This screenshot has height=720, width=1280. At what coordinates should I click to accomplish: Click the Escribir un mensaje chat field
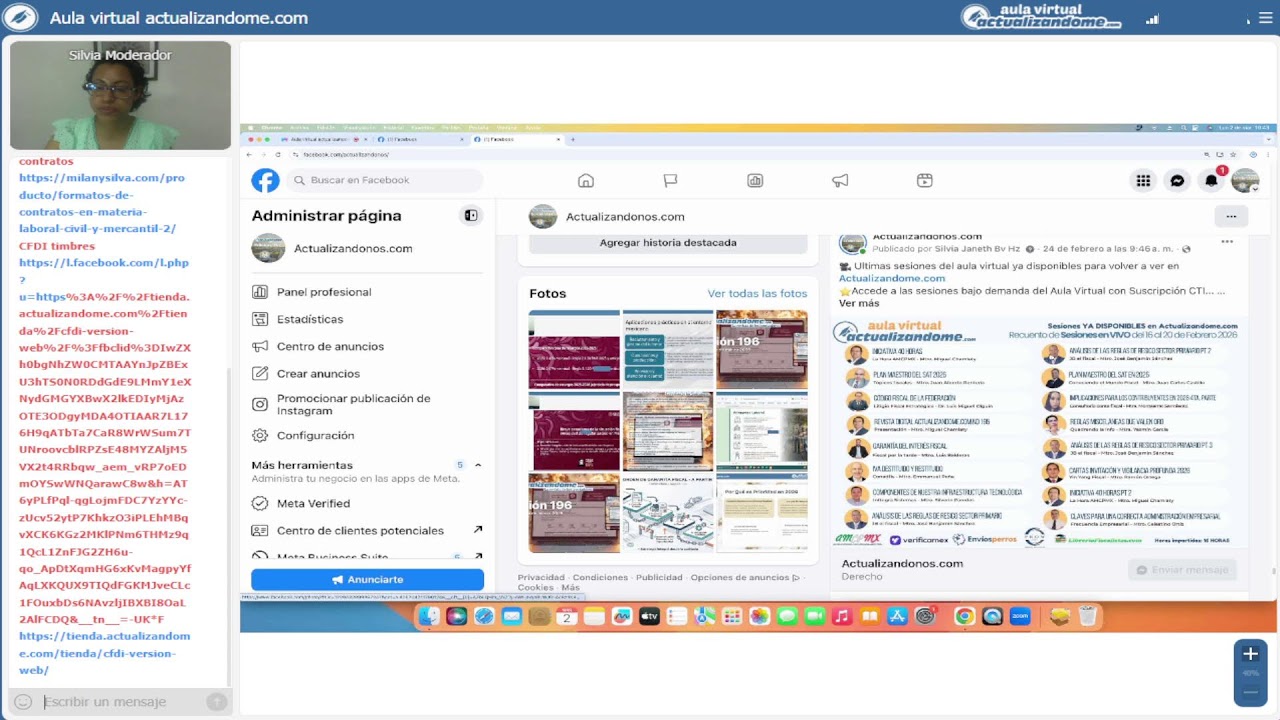120,702
